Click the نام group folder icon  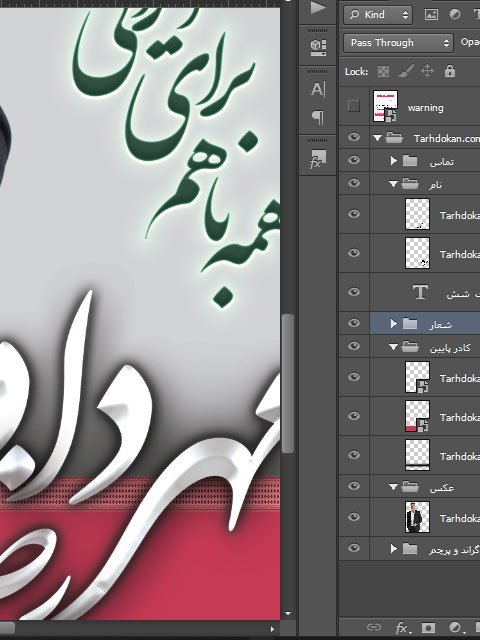pyautogui.click(x=410, y=184)
